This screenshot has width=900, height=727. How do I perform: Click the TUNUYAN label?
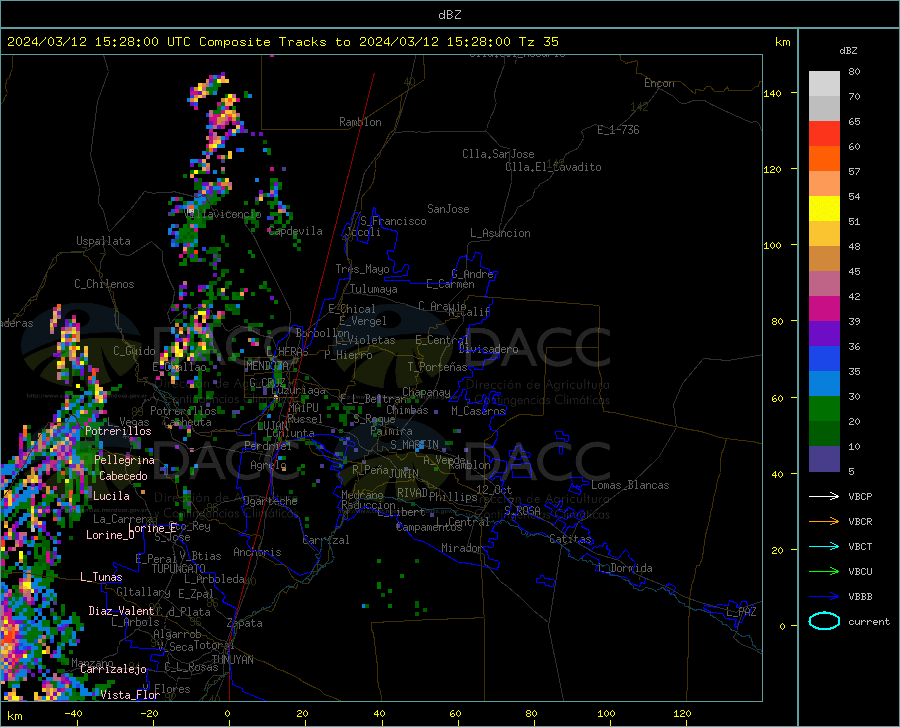point(232,659)
